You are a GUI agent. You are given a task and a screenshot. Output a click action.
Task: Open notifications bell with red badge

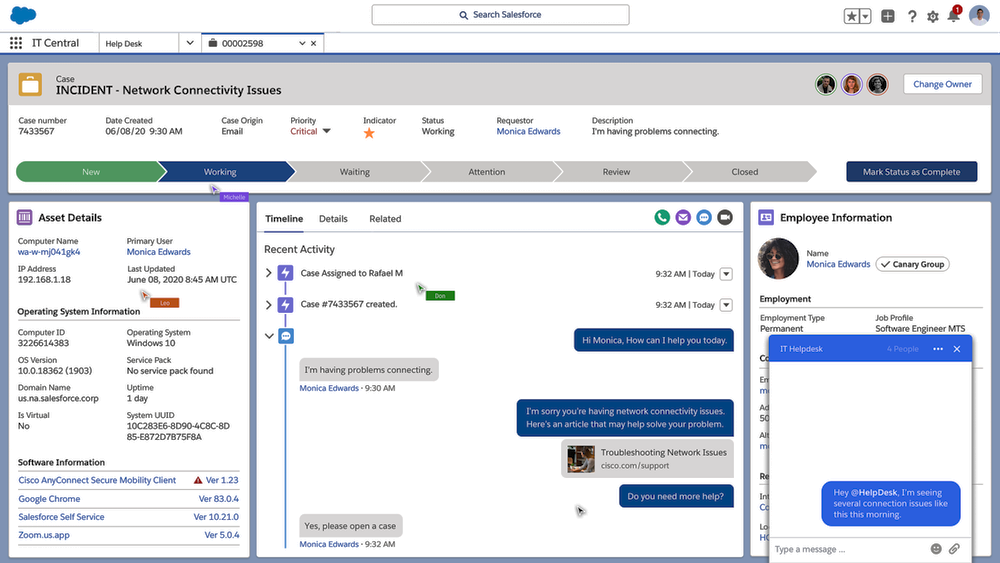click(954, 16)
